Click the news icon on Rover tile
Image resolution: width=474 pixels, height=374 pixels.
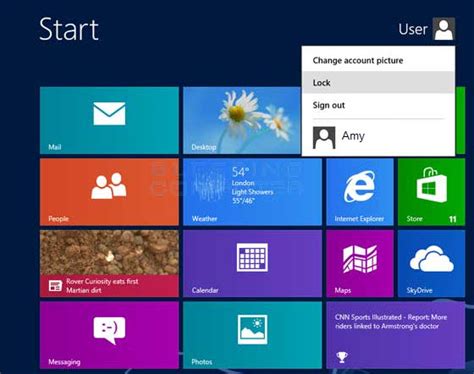(x=55, y=286)
